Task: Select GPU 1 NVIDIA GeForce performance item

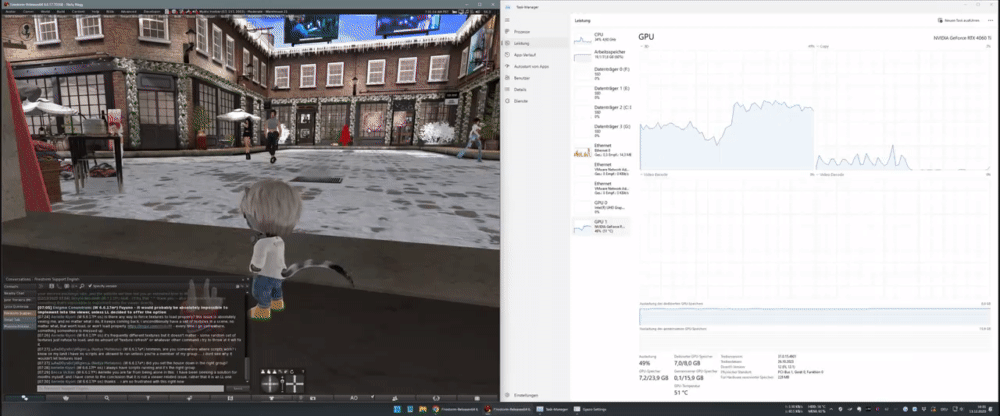Action: [601, 227]
